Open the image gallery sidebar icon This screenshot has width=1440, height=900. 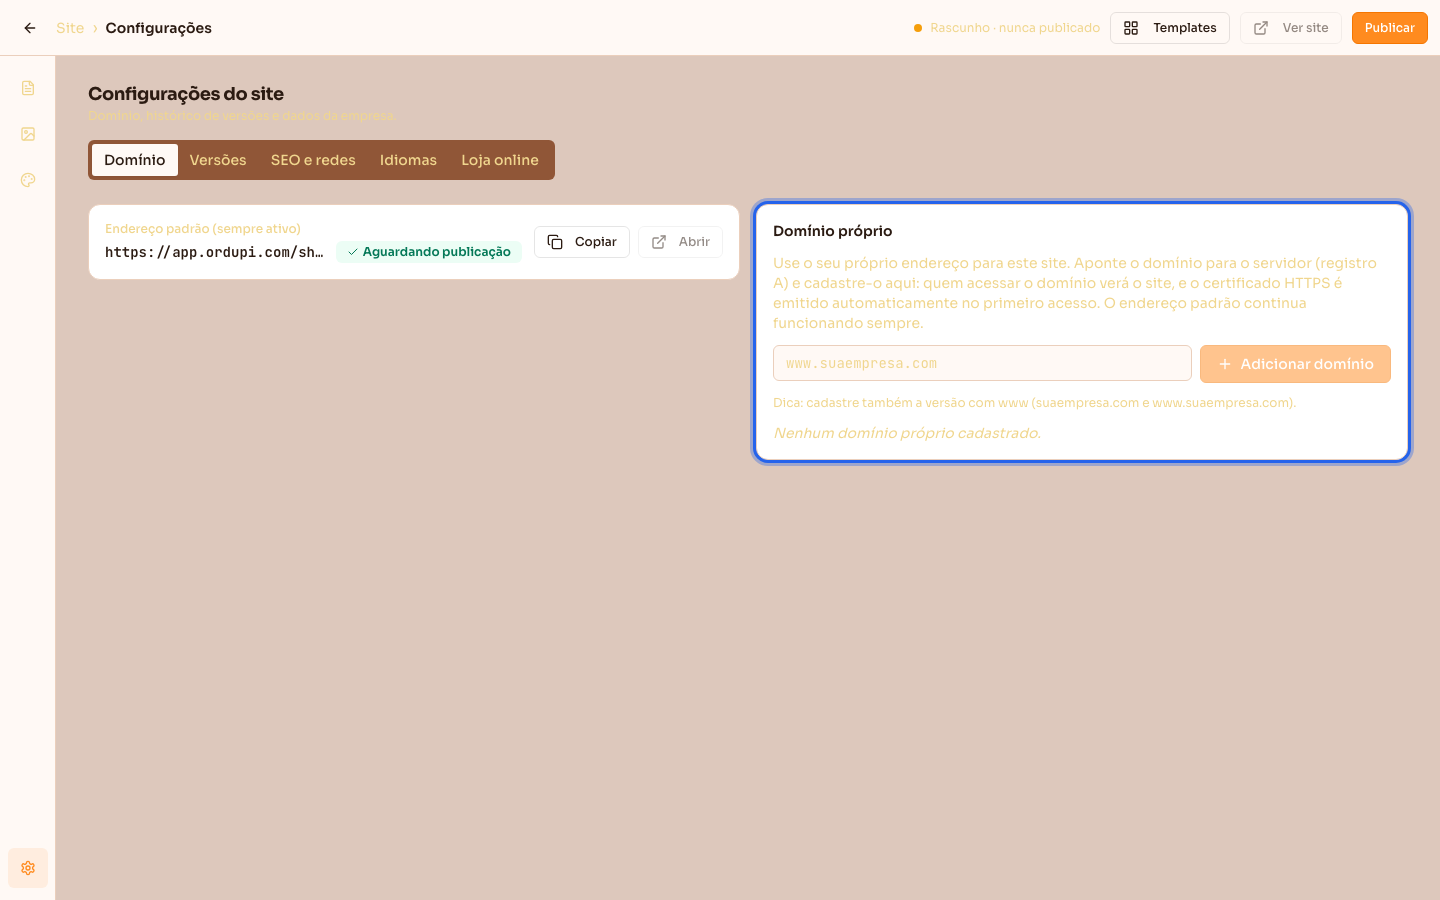click(x=28, y=134)
